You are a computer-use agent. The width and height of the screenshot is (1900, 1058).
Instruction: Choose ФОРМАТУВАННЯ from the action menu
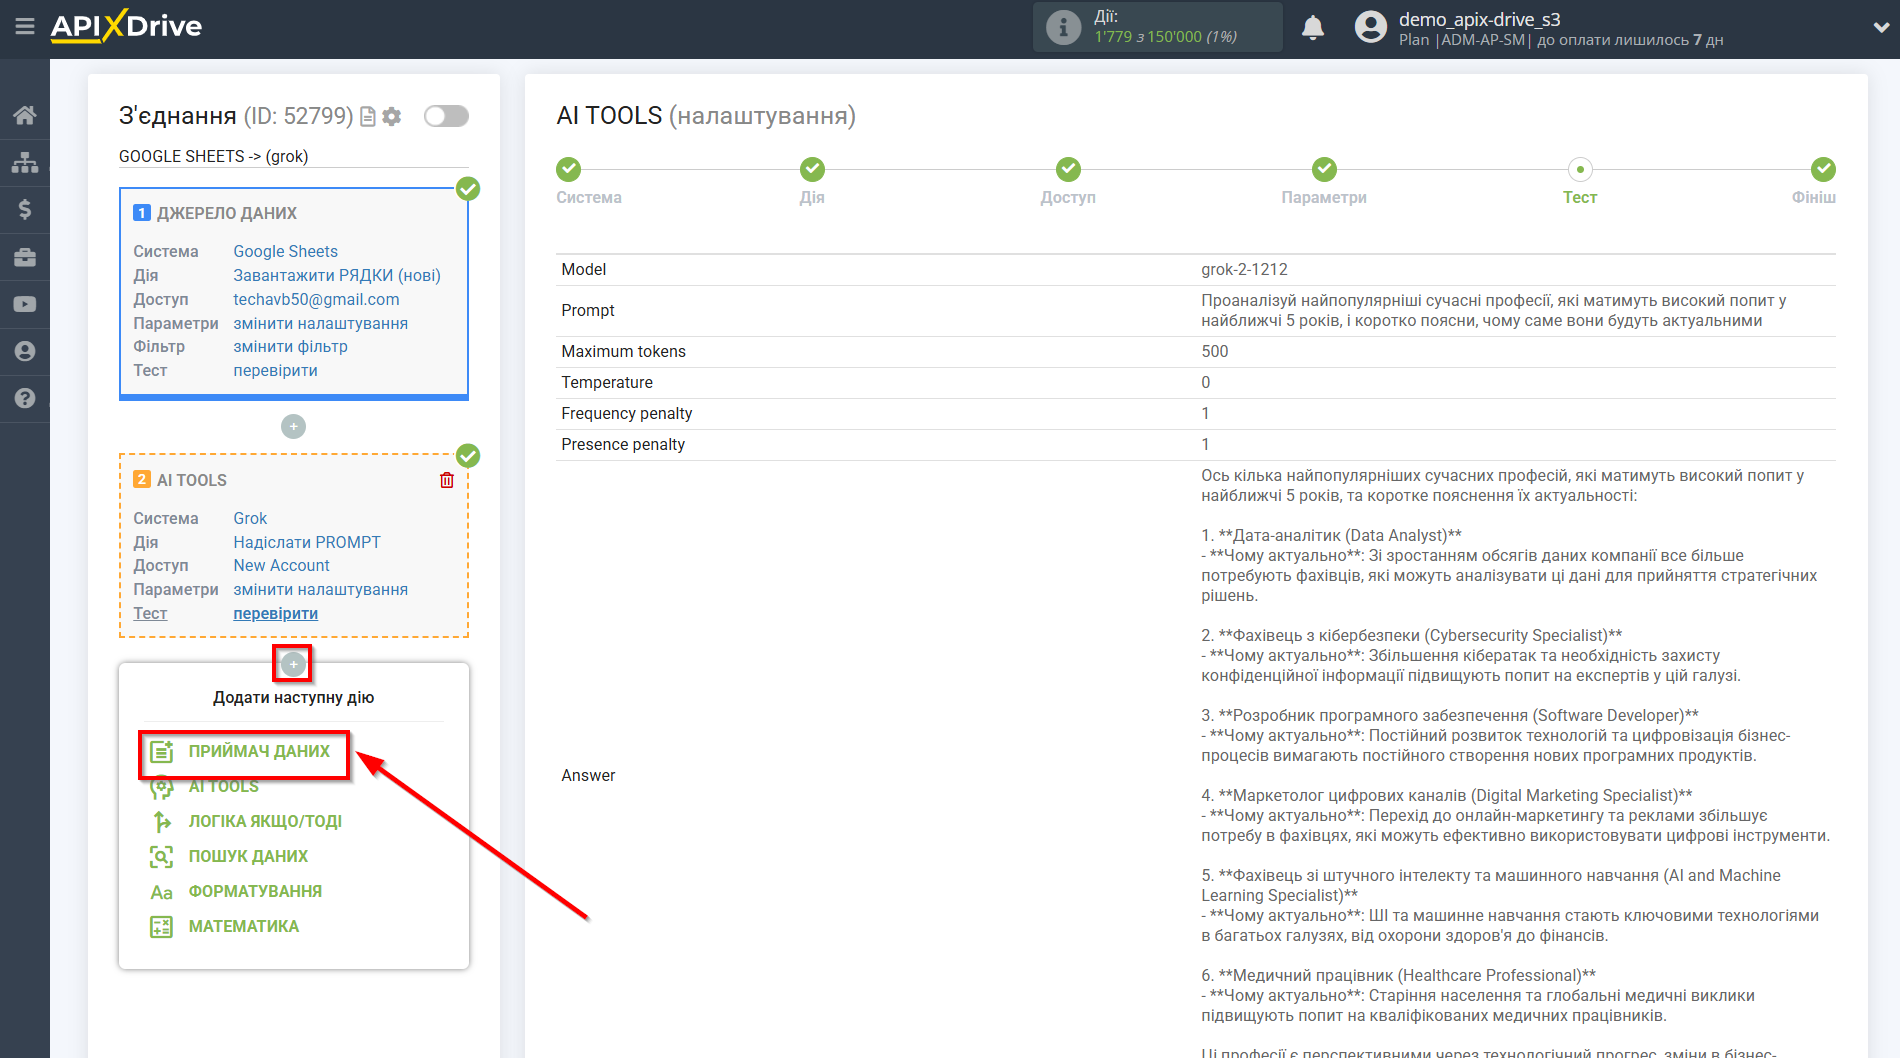(x=255, y=891)
